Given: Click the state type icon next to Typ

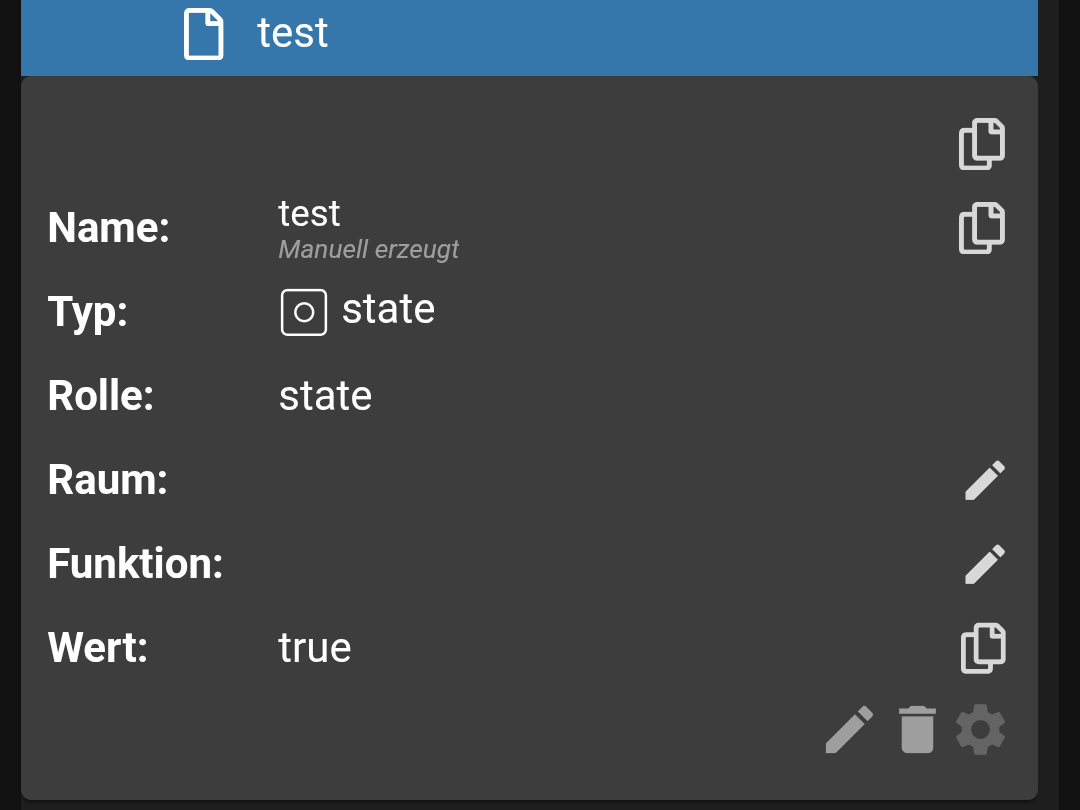Looking at the screenshot, I should click(x=304, y=312).
